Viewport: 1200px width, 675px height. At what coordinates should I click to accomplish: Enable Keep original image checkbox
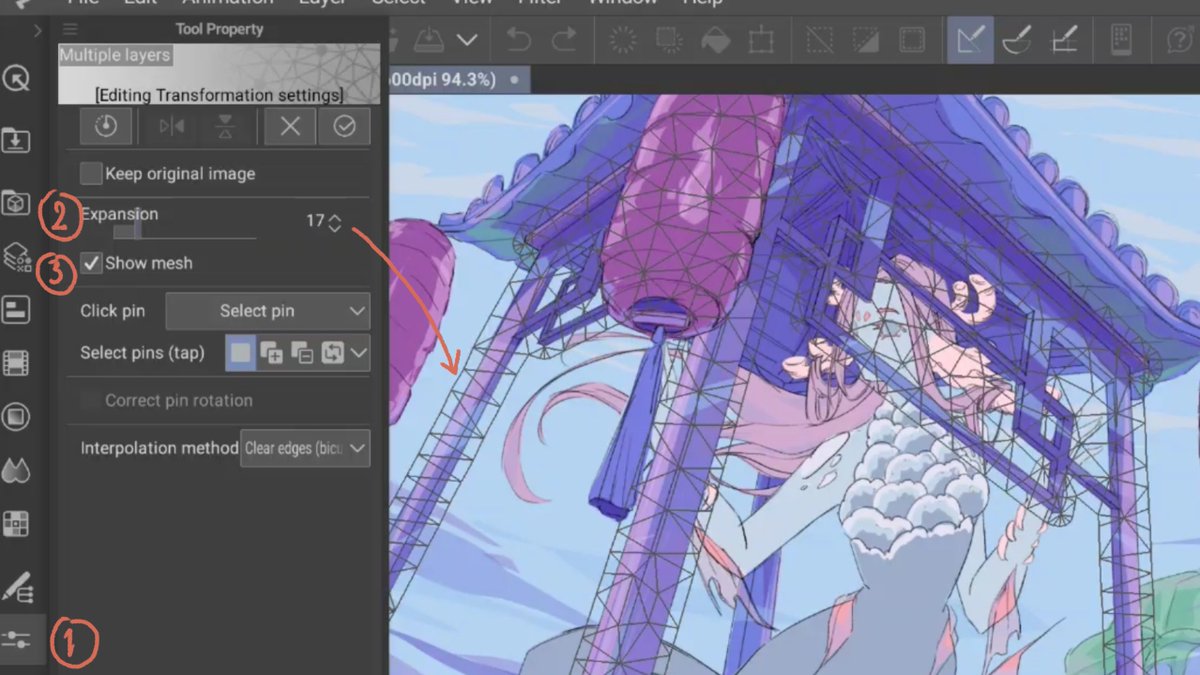(x=91, y=173)
